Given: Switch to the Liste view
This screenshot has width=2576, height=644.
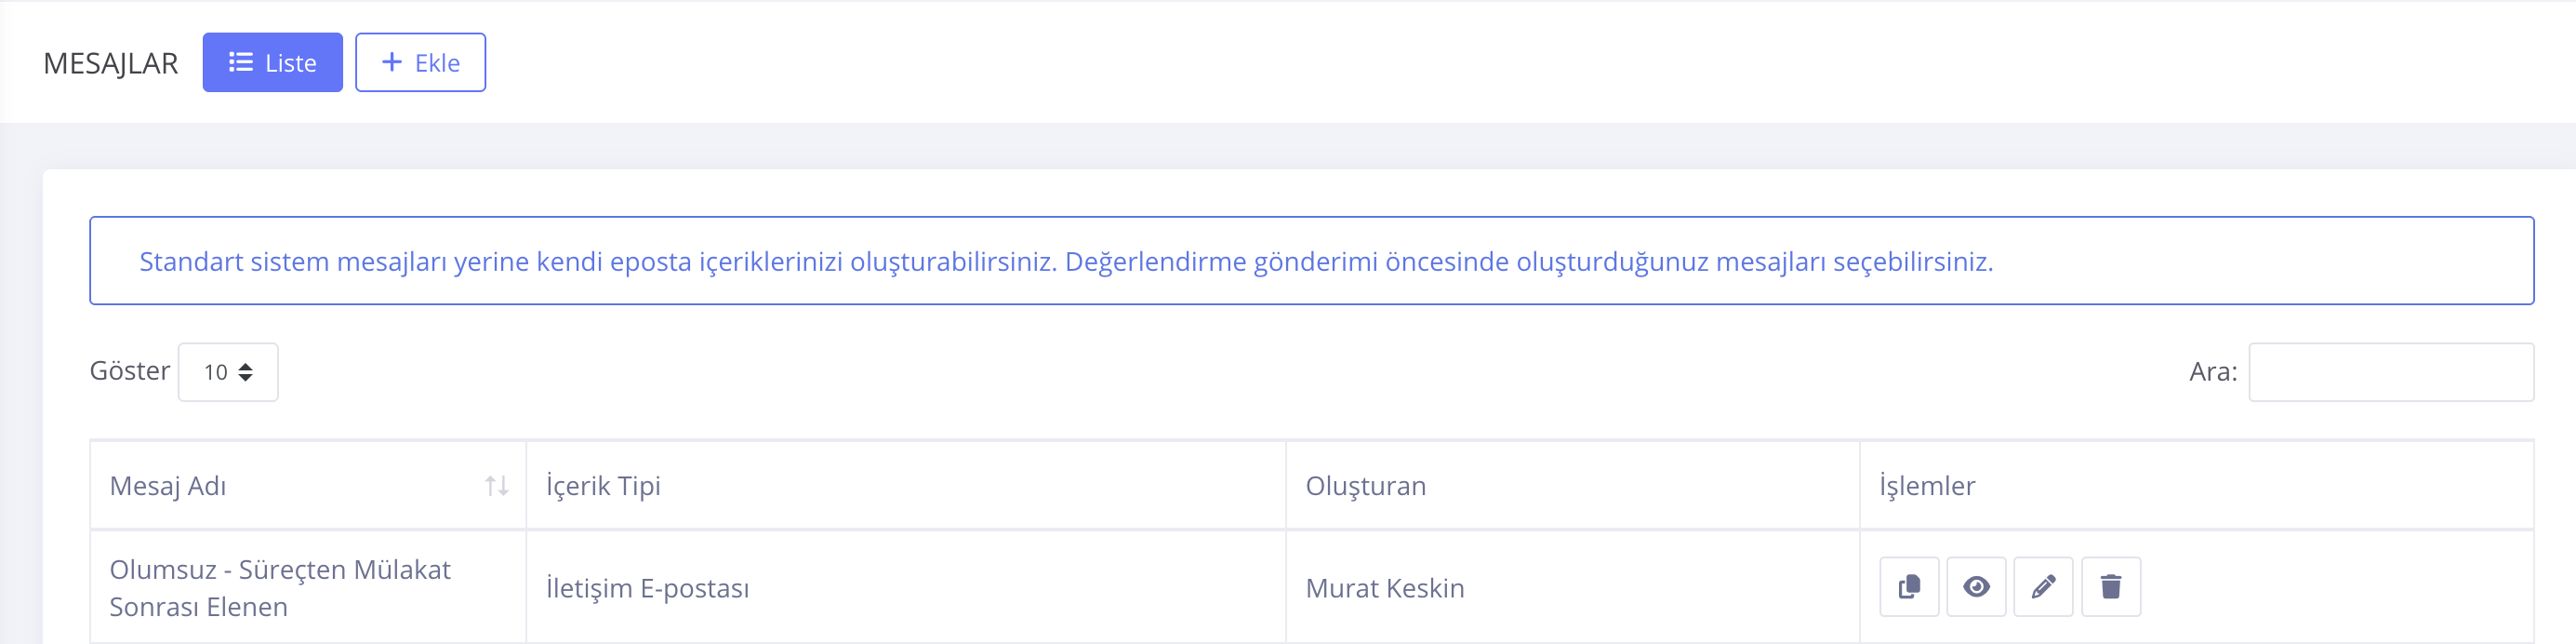Looking at the screenshot, I should point(272,63).
